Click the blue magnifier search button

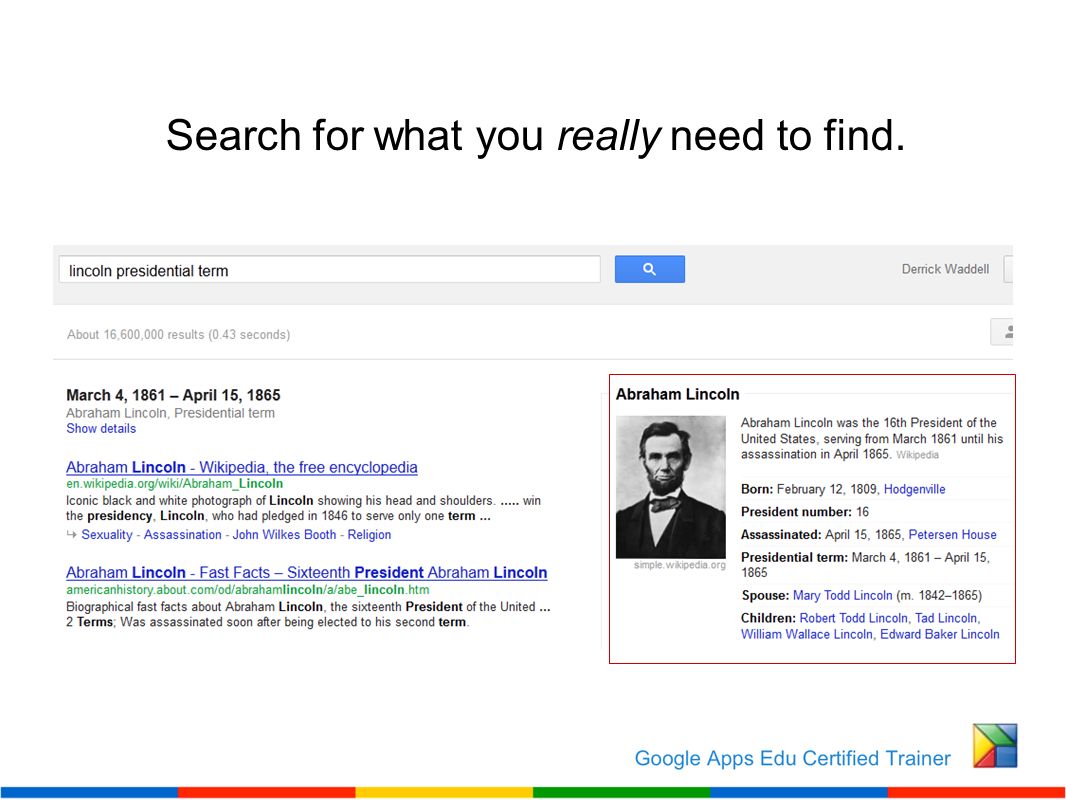tap(649, 269)
